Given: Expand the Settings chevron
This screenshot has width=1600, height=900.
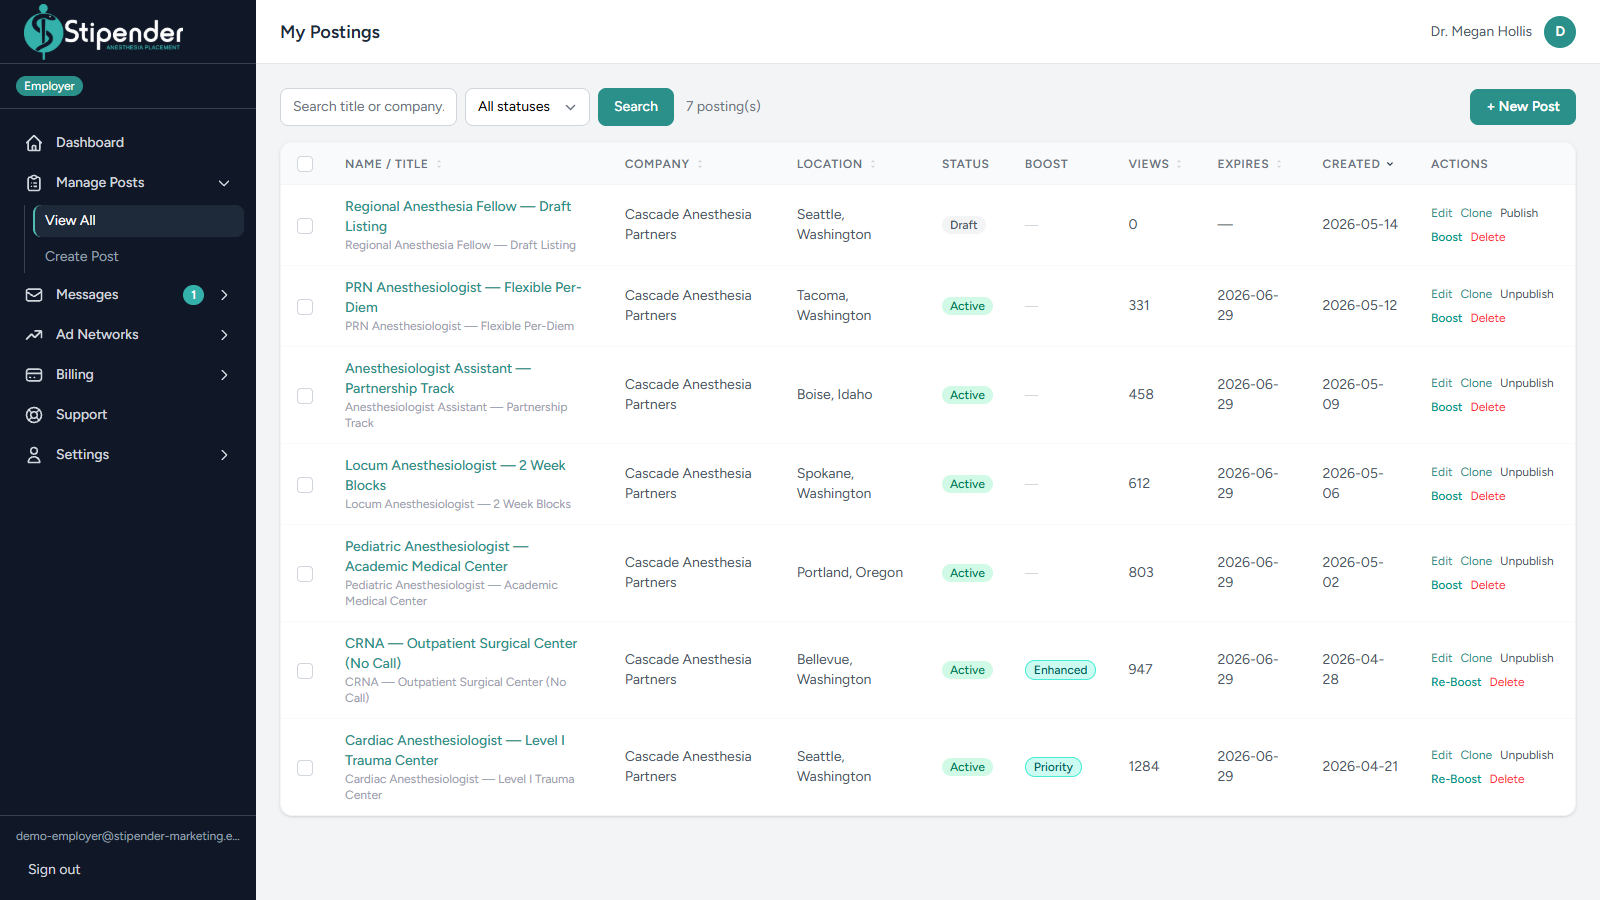Looking at the screenshot, I should click(224, 455).
